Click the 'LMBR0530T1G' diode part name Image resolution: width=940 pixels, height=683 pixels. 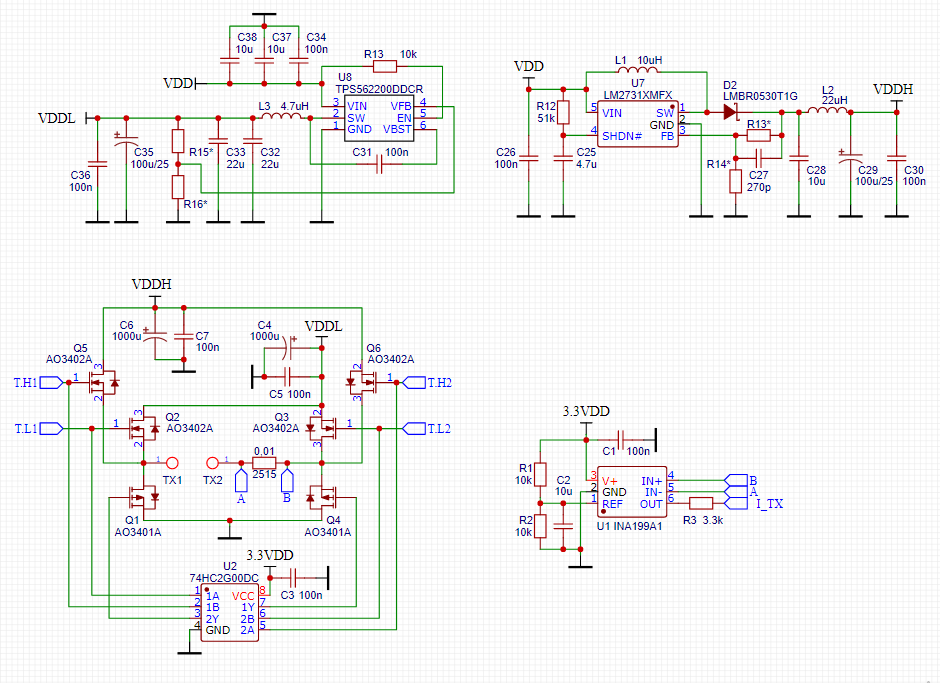(x=760, y=96)
